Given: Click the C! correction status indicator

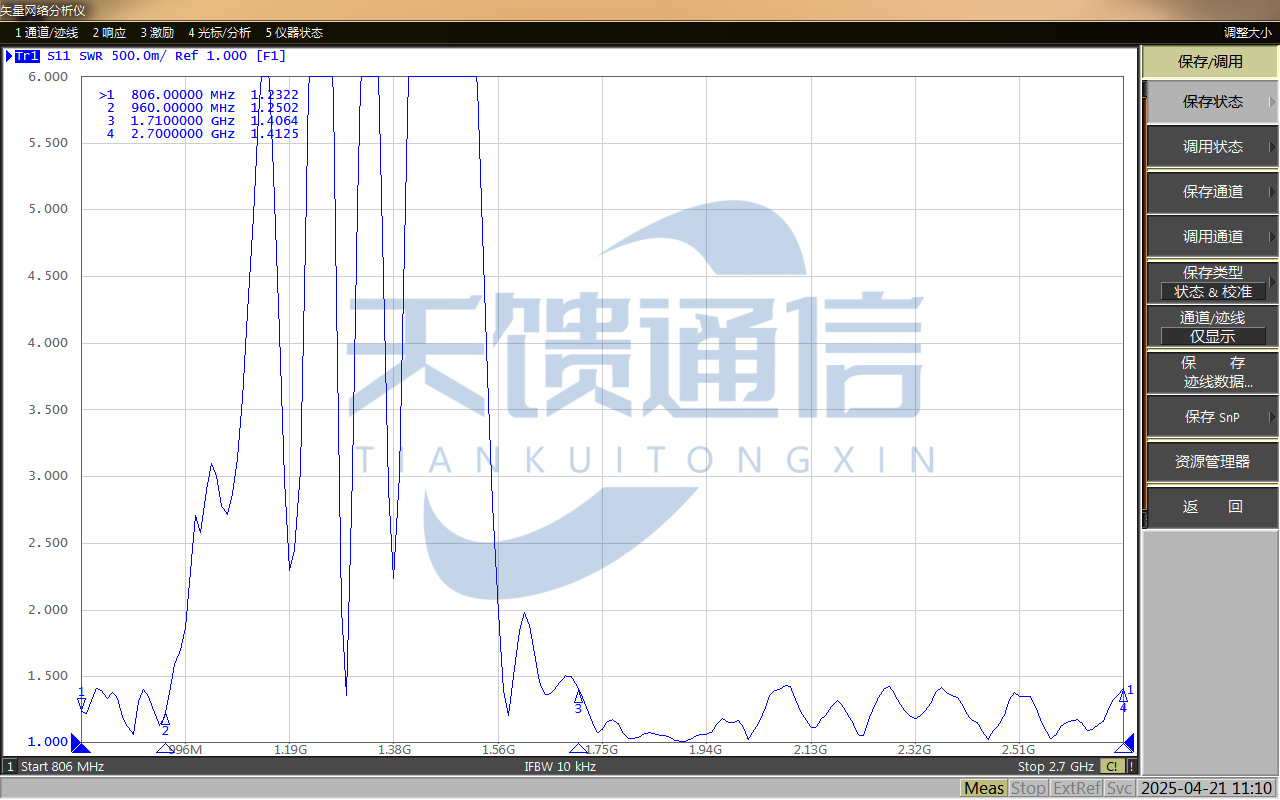Looking at the screenshot, I should (x=1111, y=767).
